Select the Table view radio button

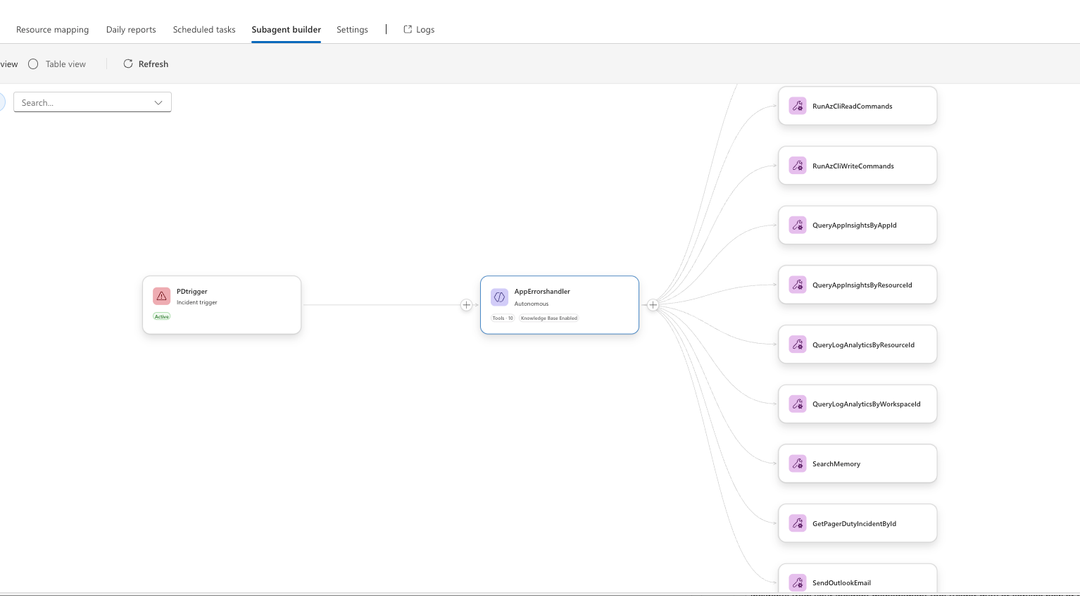tap(33, 64)
